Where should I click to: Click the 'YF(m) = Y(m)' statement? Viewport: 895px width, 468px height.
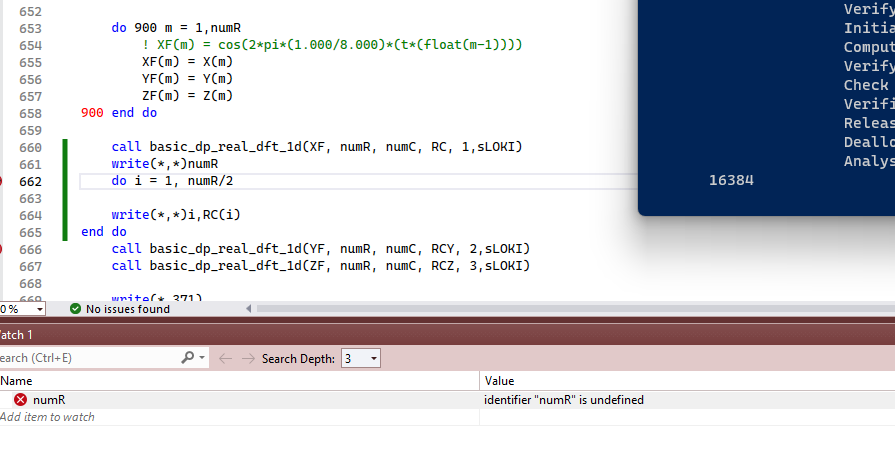click(187, 79)
